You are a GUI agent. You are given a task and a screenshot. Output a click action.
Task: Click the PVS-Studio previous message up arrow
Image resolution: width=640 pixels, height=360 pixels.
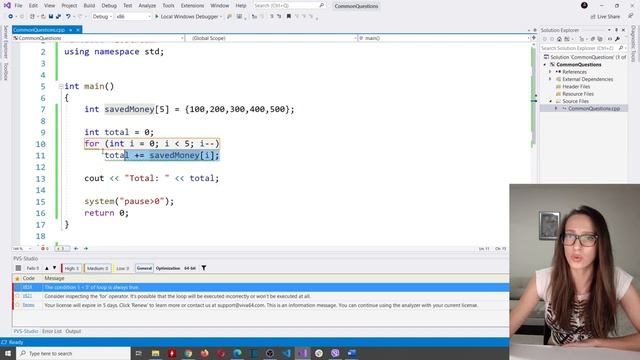pyautogui.click(x=47, y=268)
